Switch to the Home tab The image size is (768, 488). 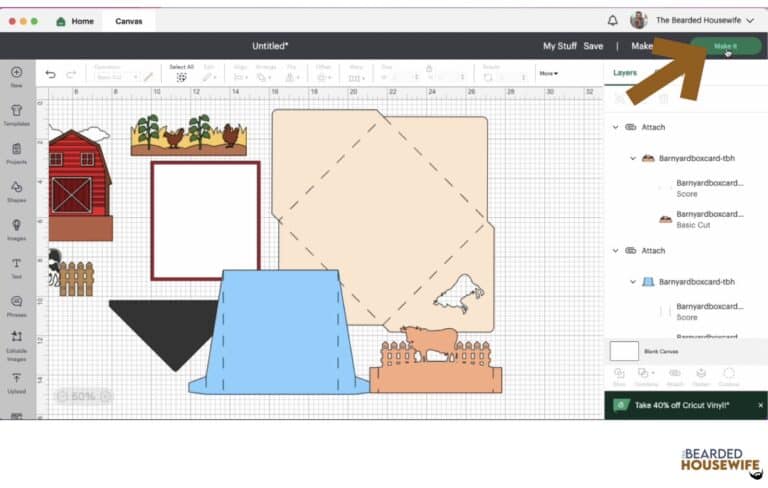[x=75, y=20]
